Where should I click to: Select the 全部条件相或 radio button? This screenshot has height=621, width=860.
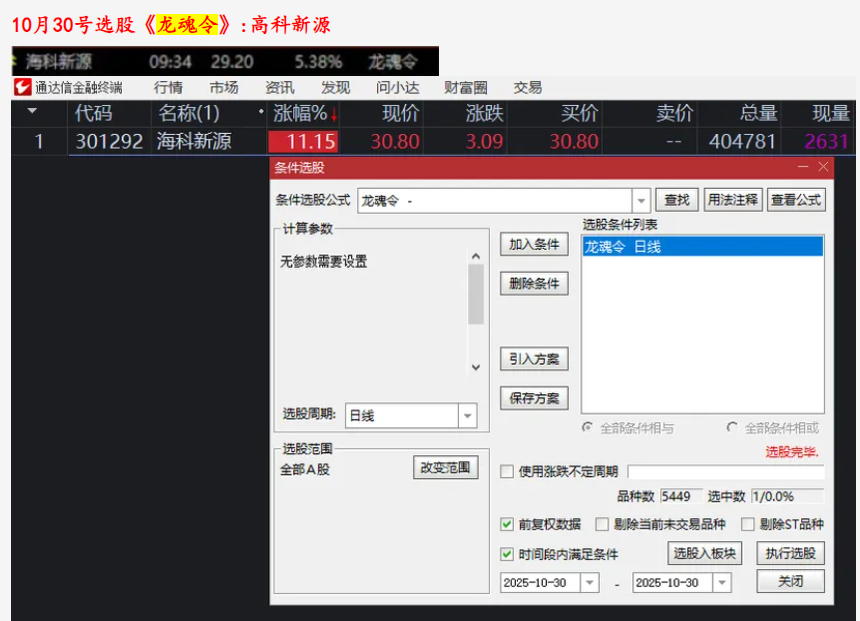point(733,428)
